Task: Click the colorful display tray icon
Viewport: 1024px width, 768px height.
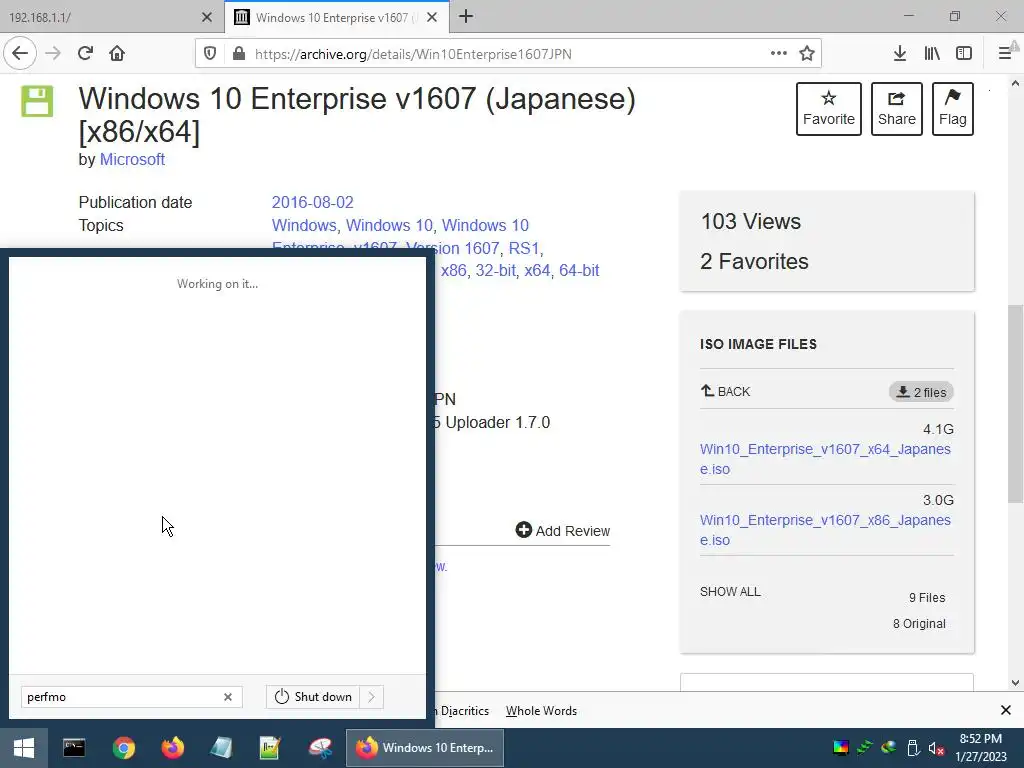Action: 840,748
